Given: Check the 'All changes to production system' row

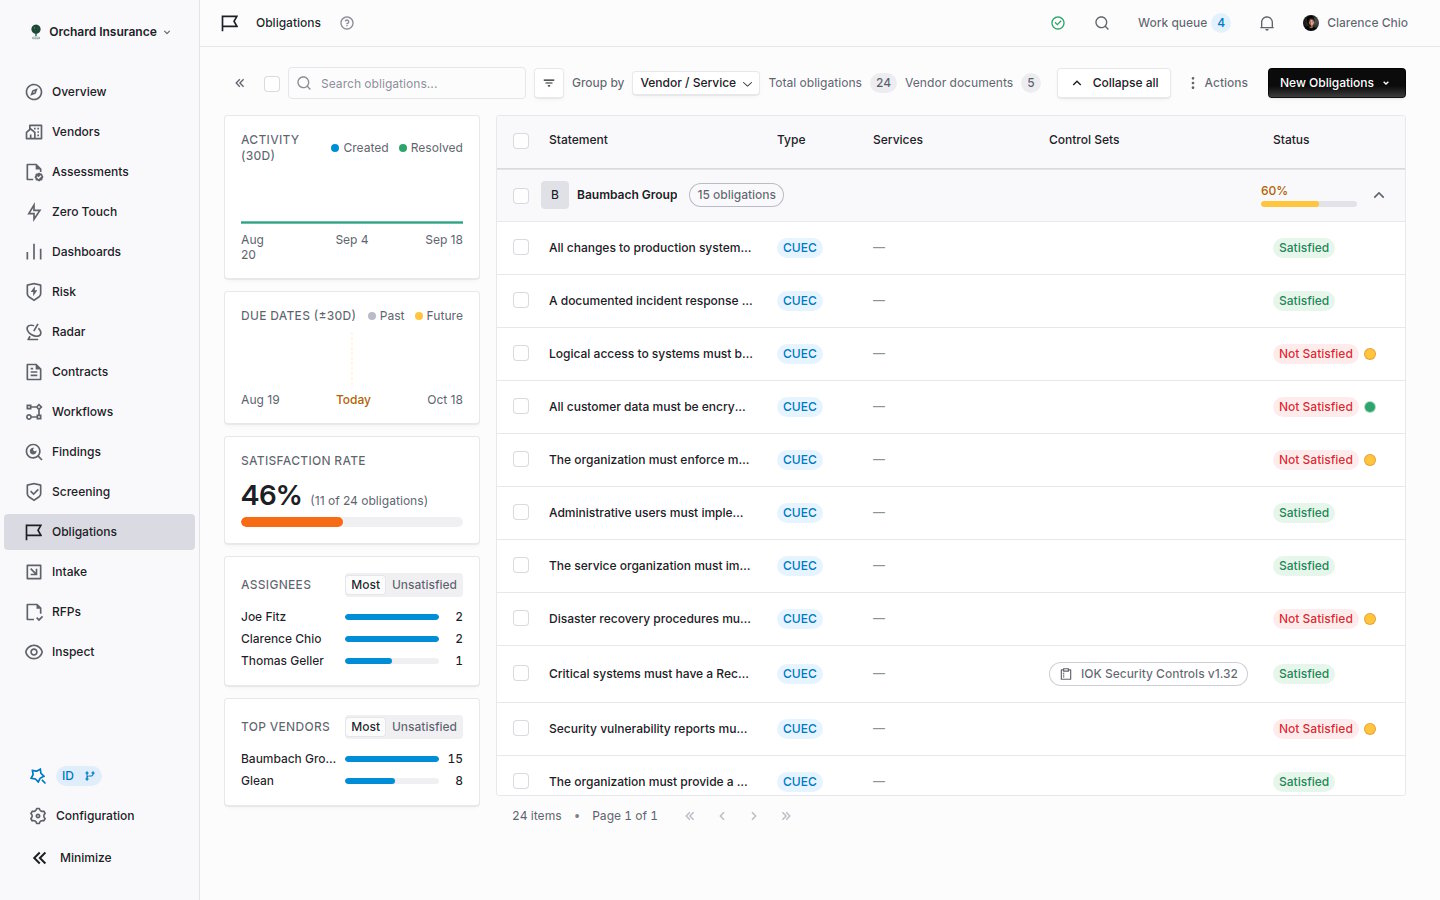Looking at the screenshot, I should (x=521, y=248).
